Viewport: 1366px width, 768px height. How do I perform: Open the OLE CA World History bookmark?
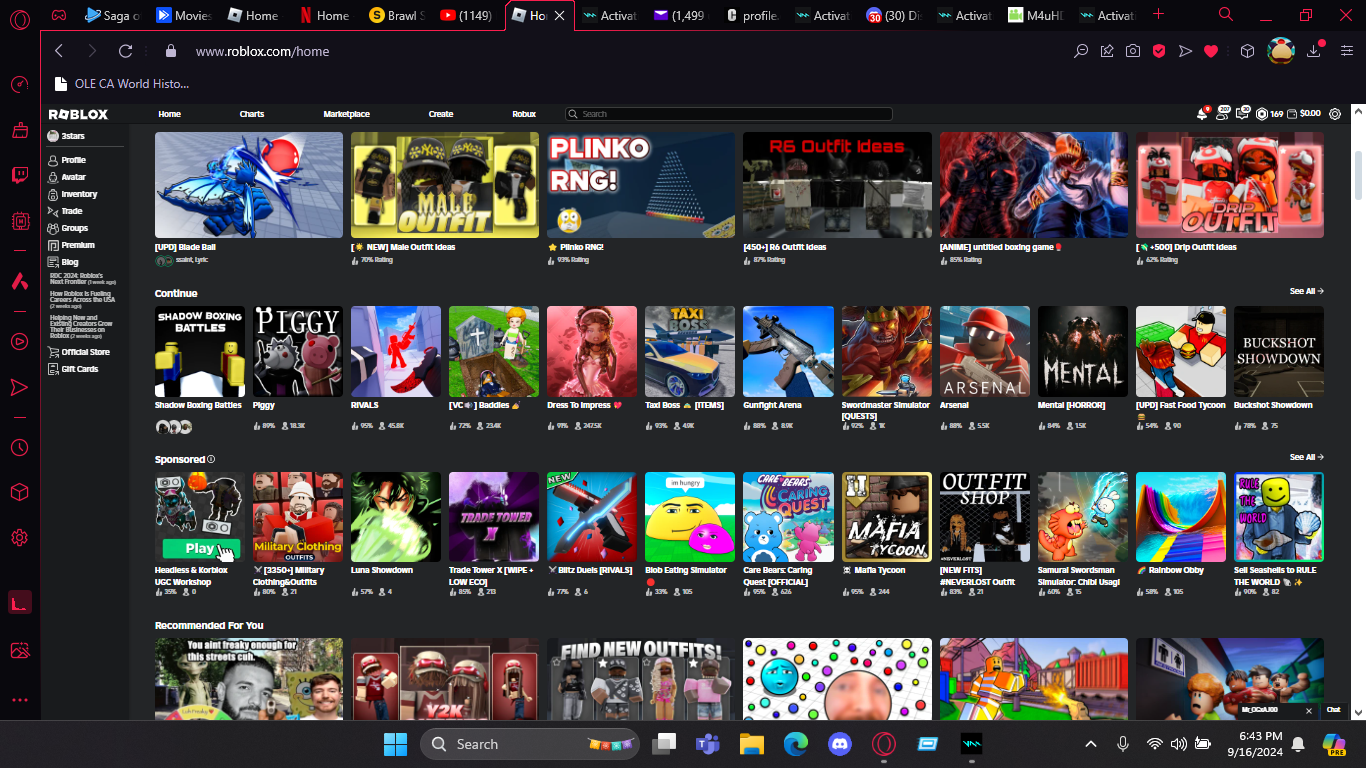(122, 83)
